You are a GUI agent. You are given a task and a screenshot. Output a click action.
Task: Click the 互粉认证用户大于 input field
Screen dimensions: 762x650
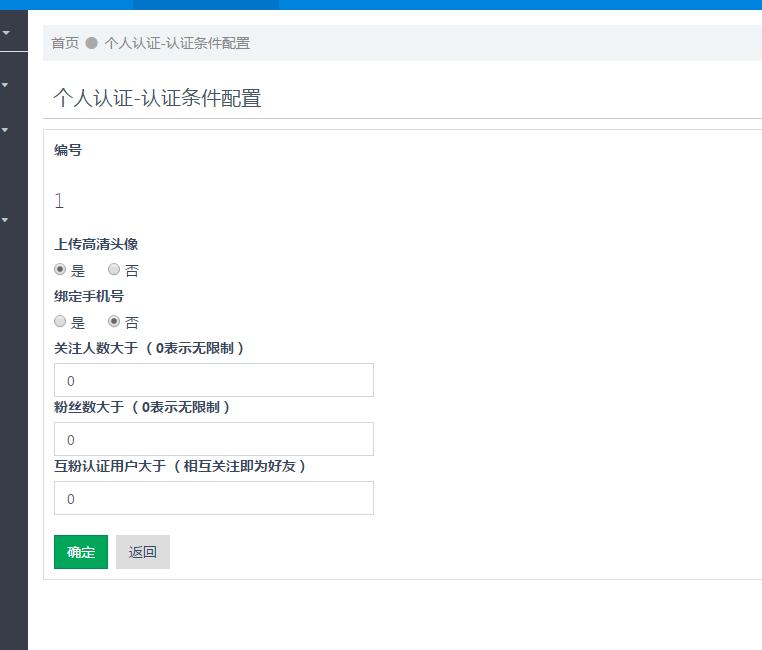[x=214, y=498]
